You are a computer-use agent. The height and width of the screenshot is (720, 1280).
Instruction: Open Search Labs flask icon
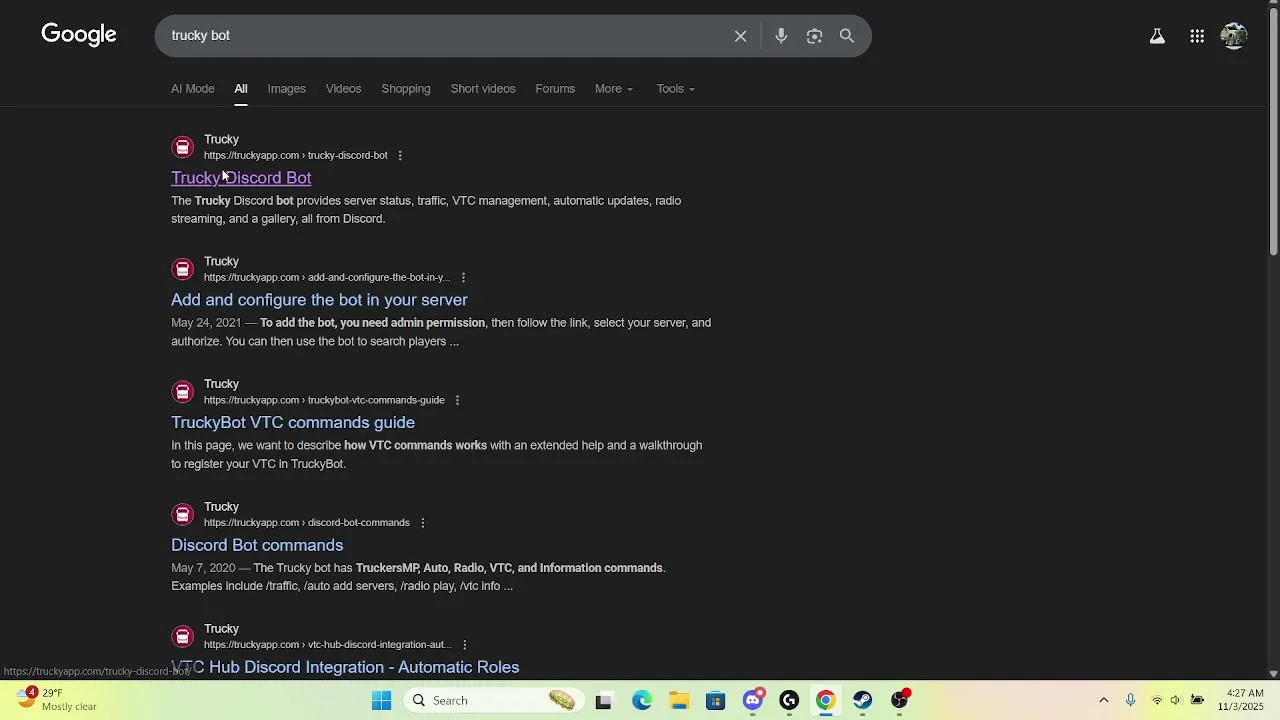1157,36
